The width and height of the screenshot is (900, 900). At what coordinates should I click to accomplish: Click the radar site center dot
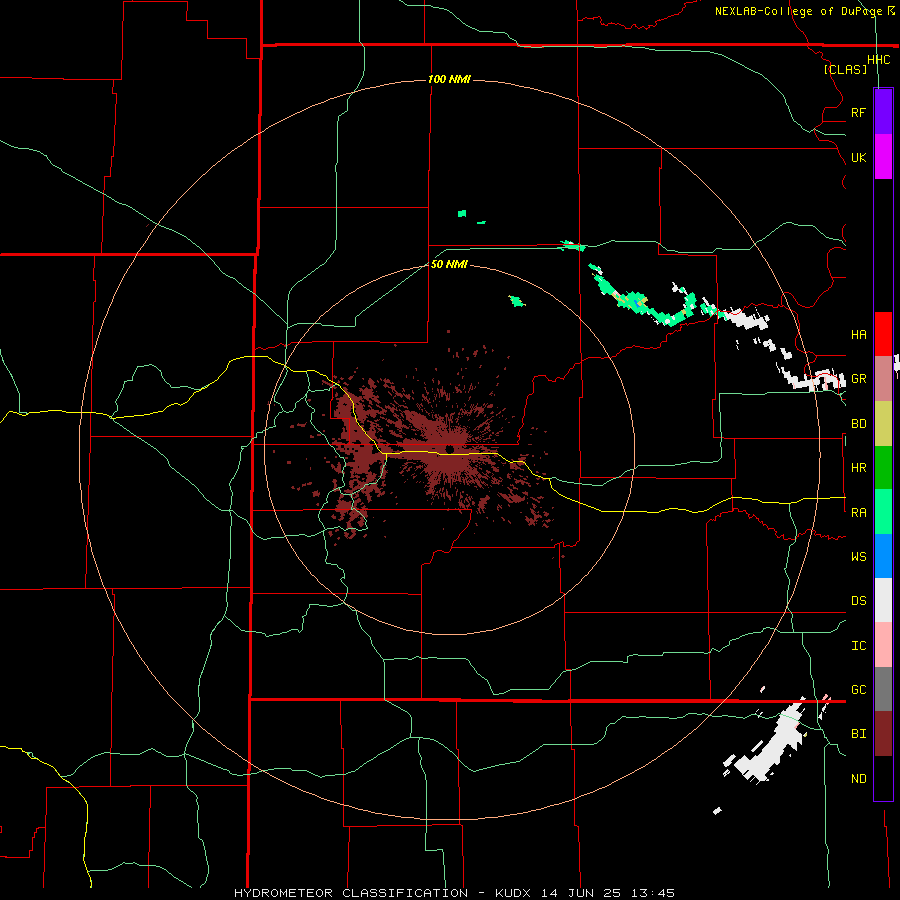click(449, 449)
